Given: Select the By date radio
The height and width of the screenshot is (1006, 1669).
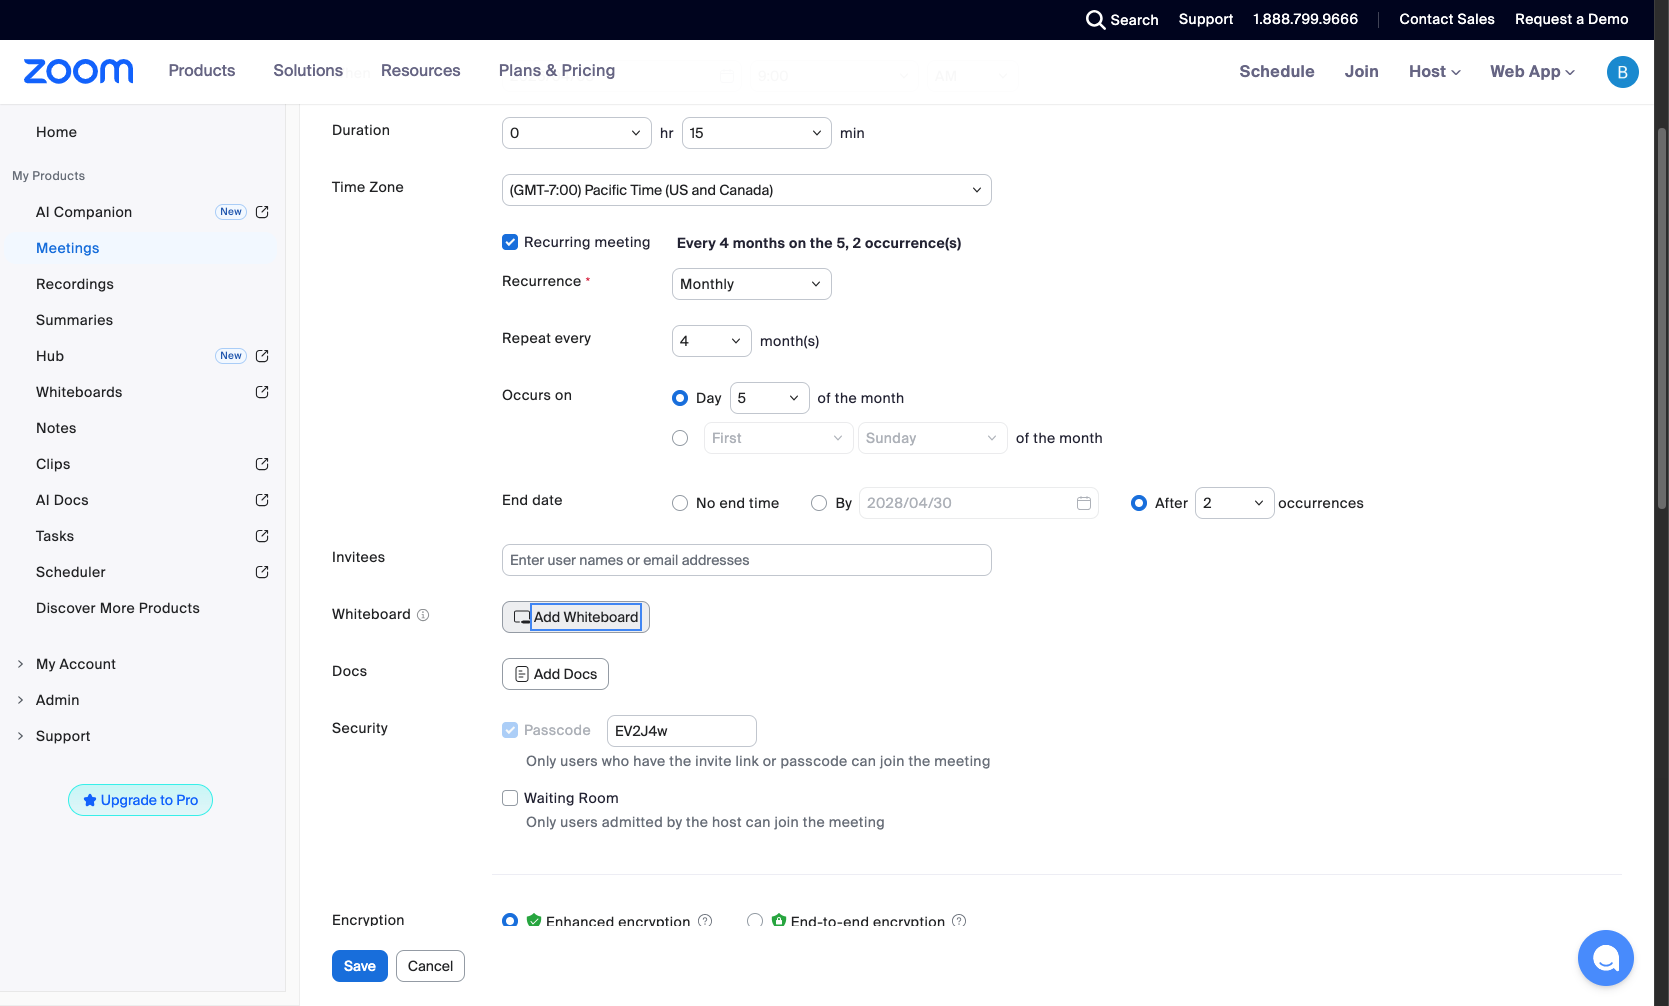Looking at the screenshot, I should (x=819, y=503).
